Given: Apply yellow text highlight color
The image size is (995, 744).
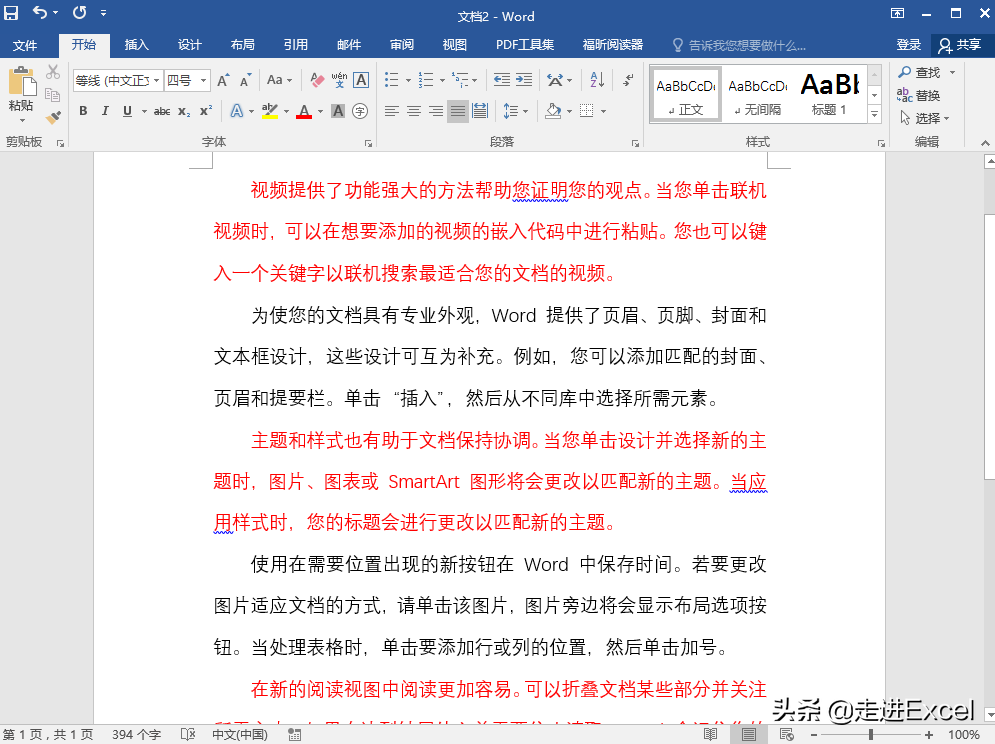Looking at the screenshot, I should [x=270, y=112].
